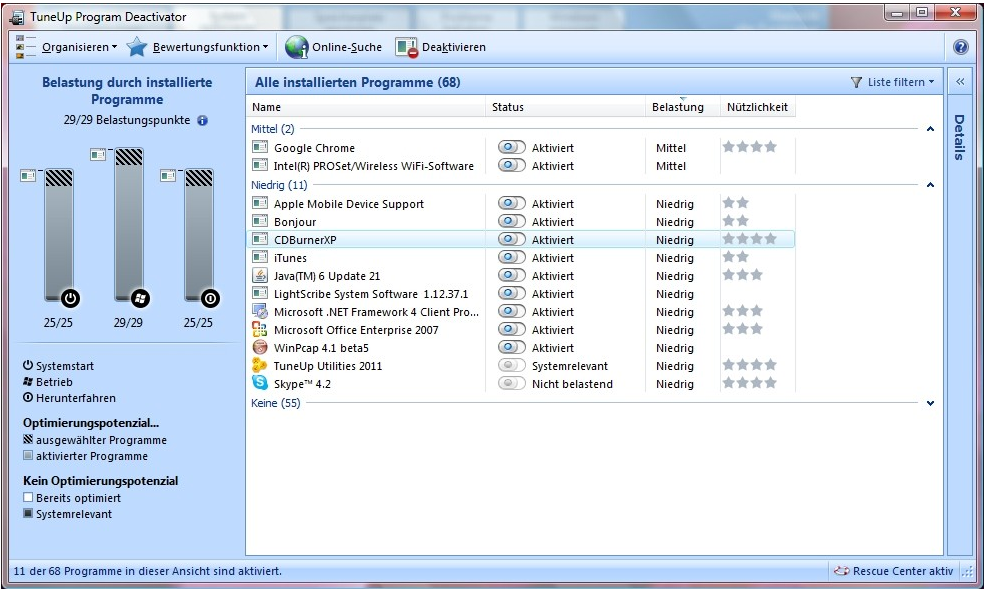This screenshot has height=589, width=984.
Task: Toggle the CDBurnerXP activation switch
Action: 511,240
